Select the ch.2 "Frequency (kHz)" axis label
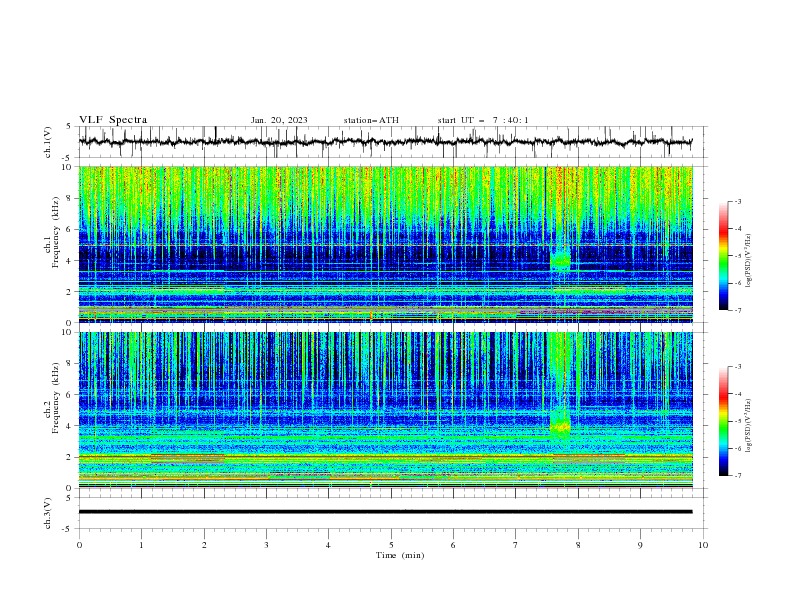The width and height of the screenshot is (792, 612). (56, 397)
